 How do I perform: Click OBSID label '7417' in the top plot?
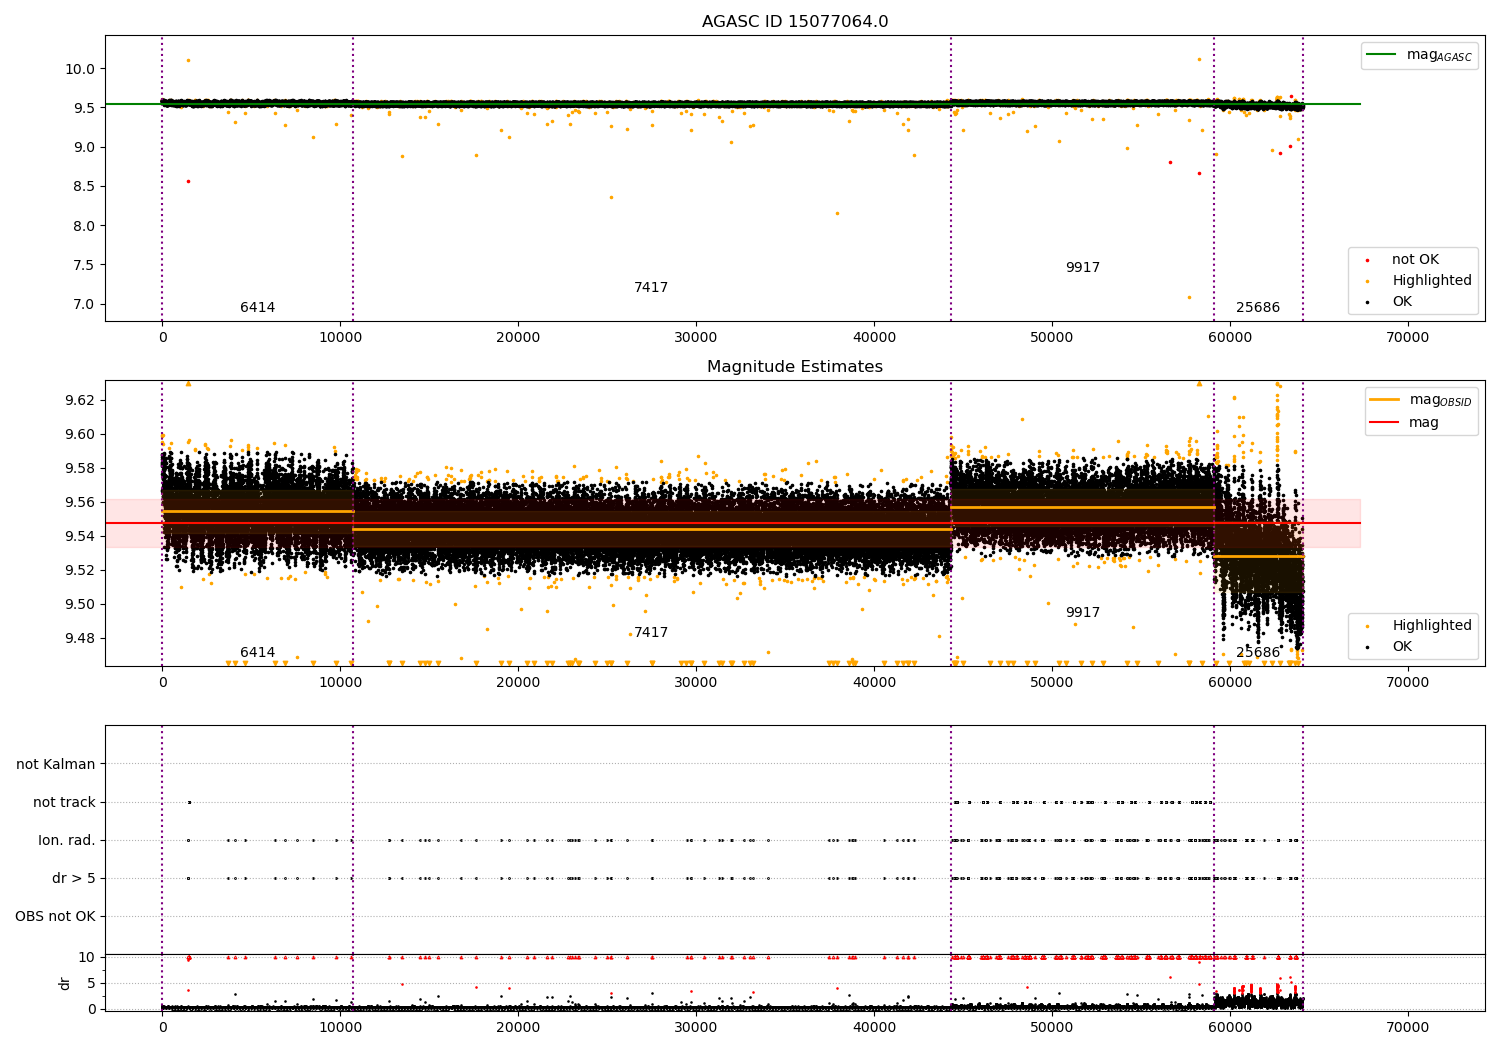[651, 288]
